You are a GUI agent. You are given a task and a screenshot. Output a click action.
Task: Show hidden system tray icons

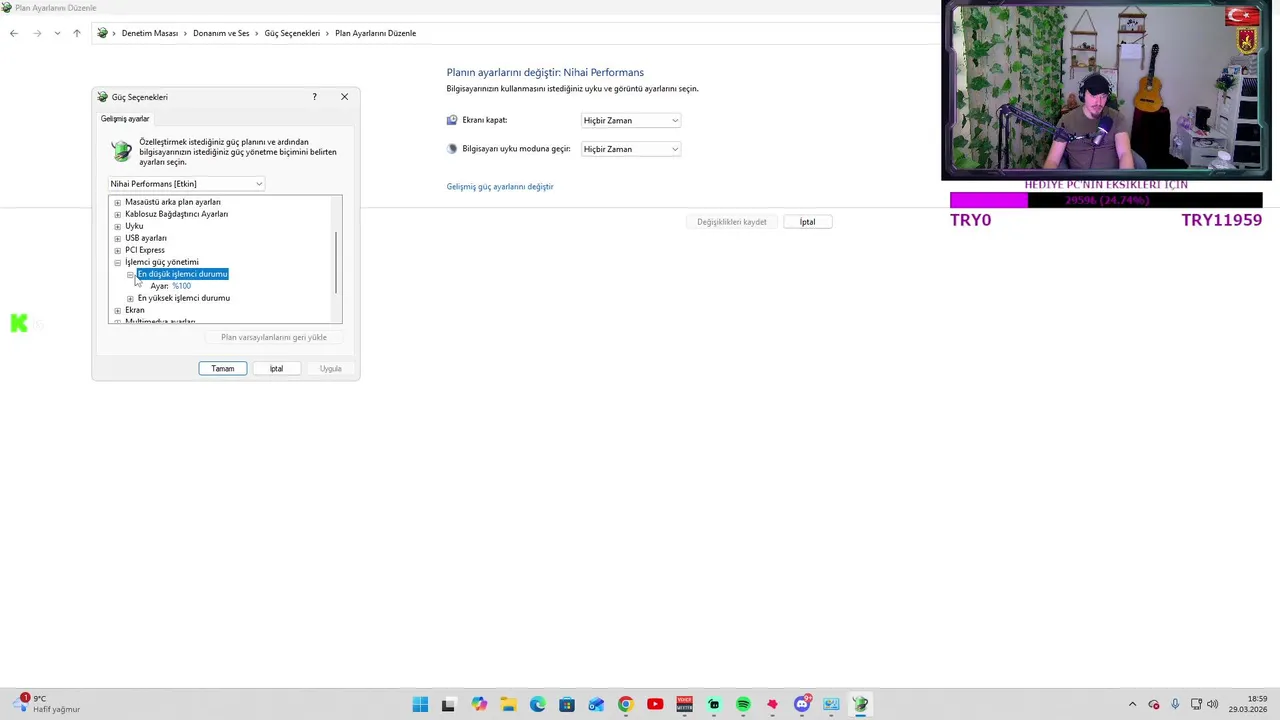1132,704
